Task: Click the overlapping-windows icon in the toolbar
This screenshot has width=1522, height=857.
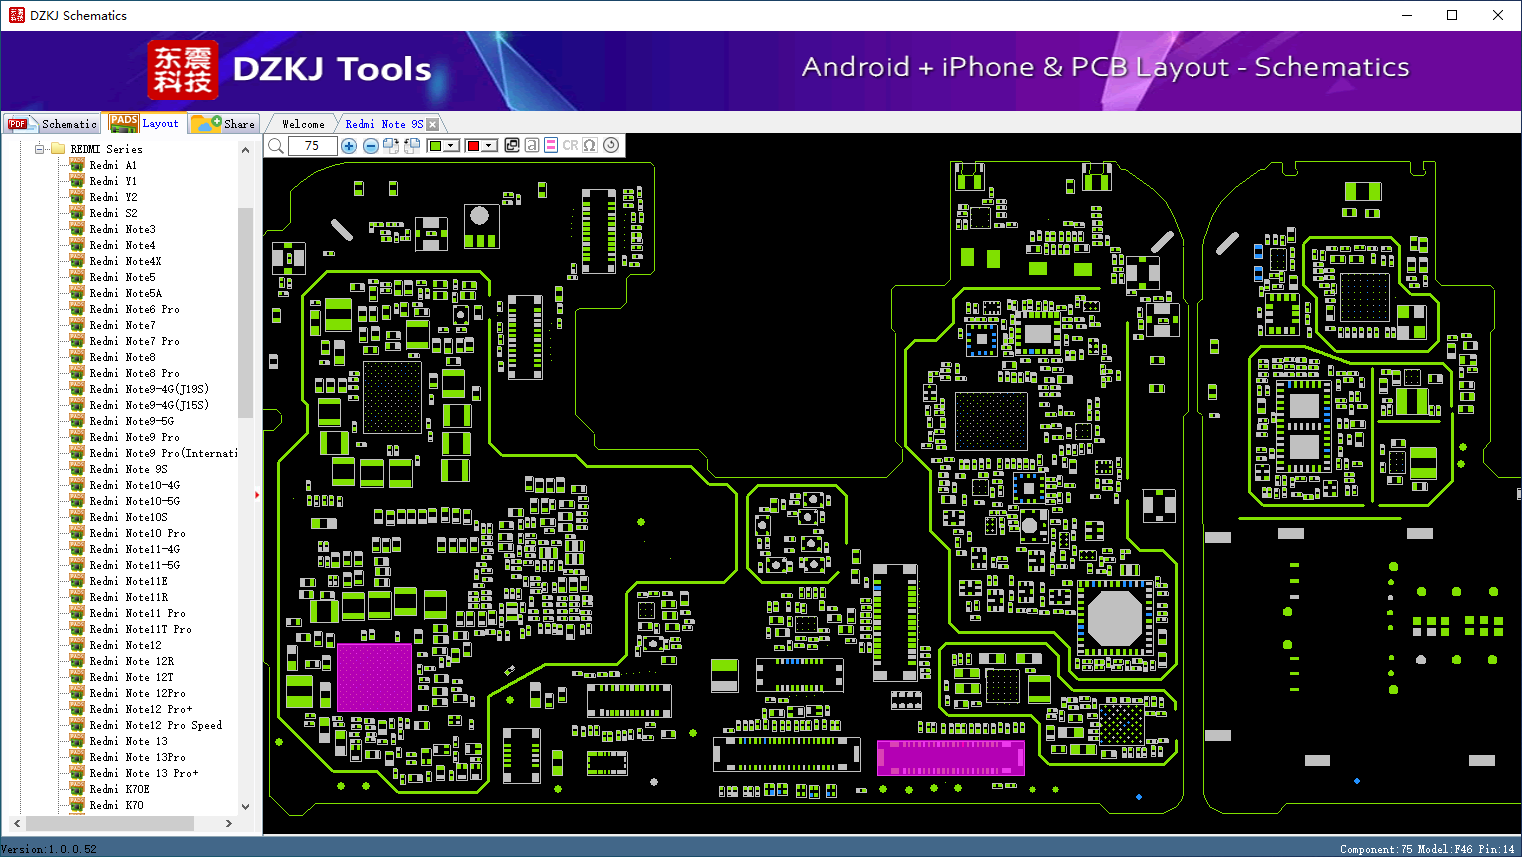Action: [512, 145]
